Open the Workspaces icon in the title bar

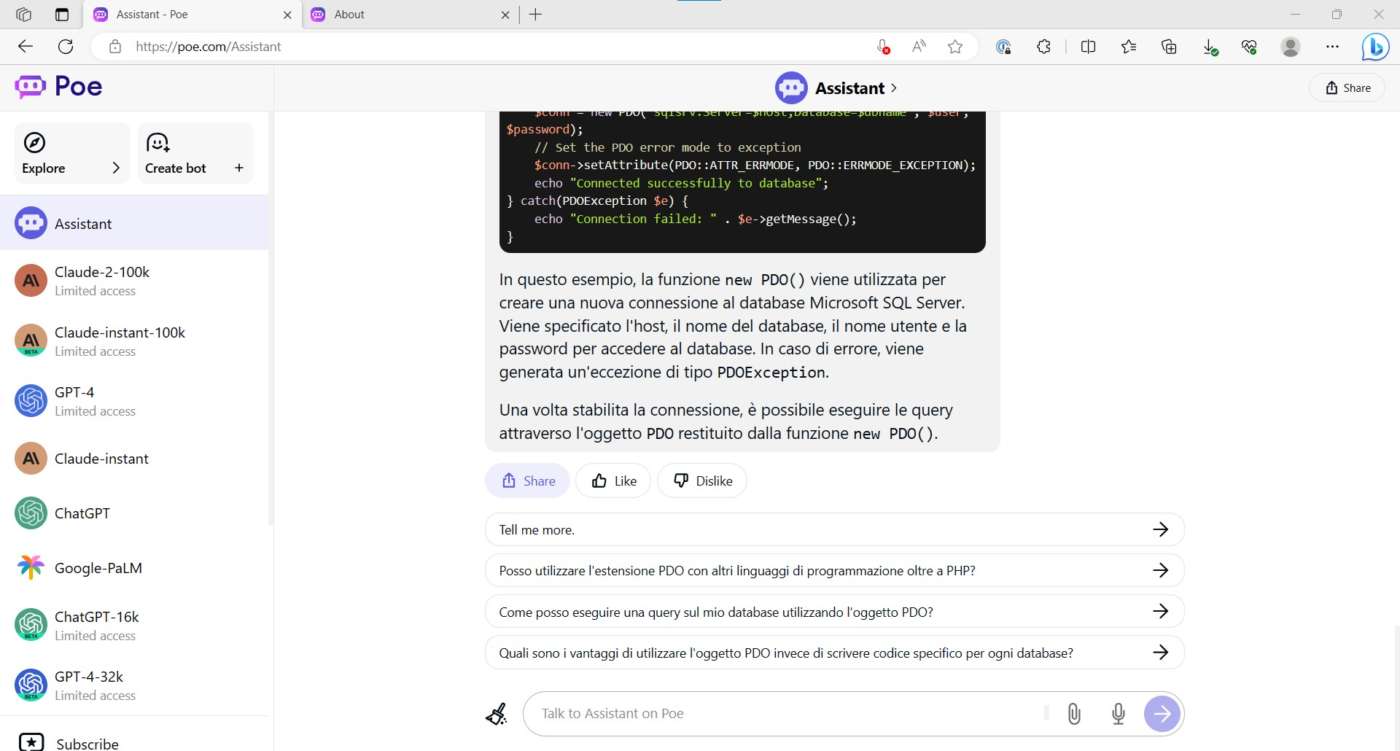click(24, 14)
